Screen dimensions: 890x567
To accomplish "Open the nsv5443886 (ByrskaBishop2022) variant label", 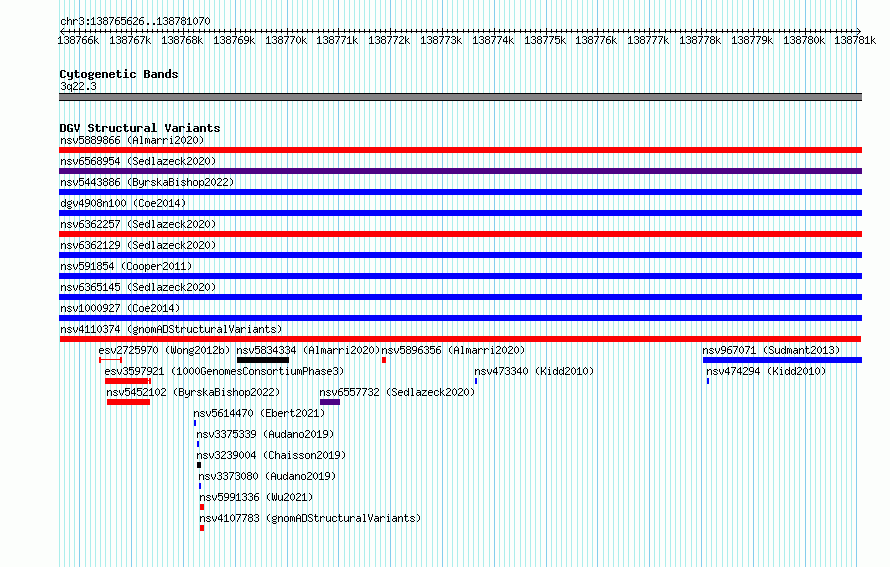I will (147, 182).
